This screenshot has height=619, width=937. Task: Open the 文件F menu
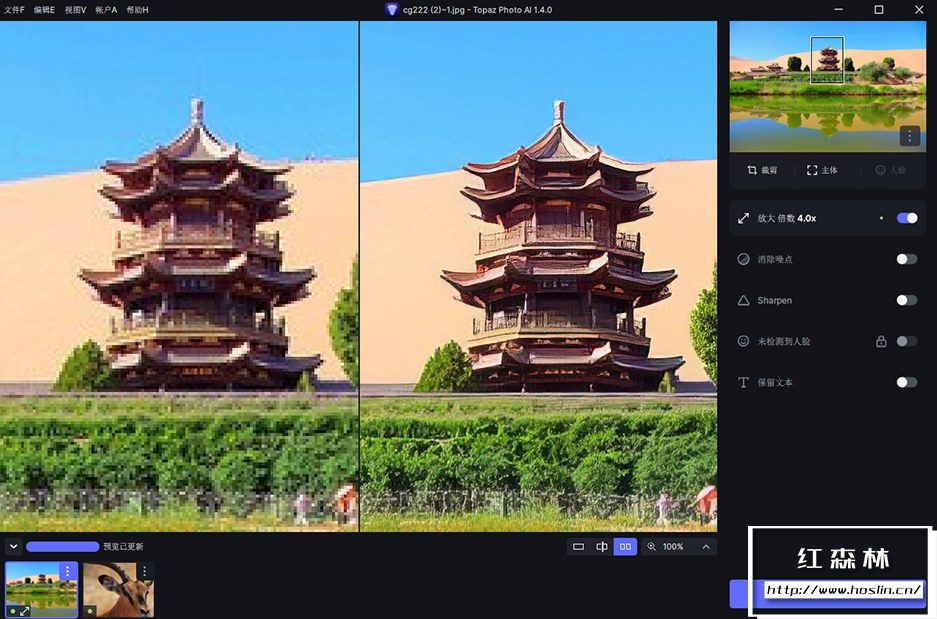[x=14, y=10]
